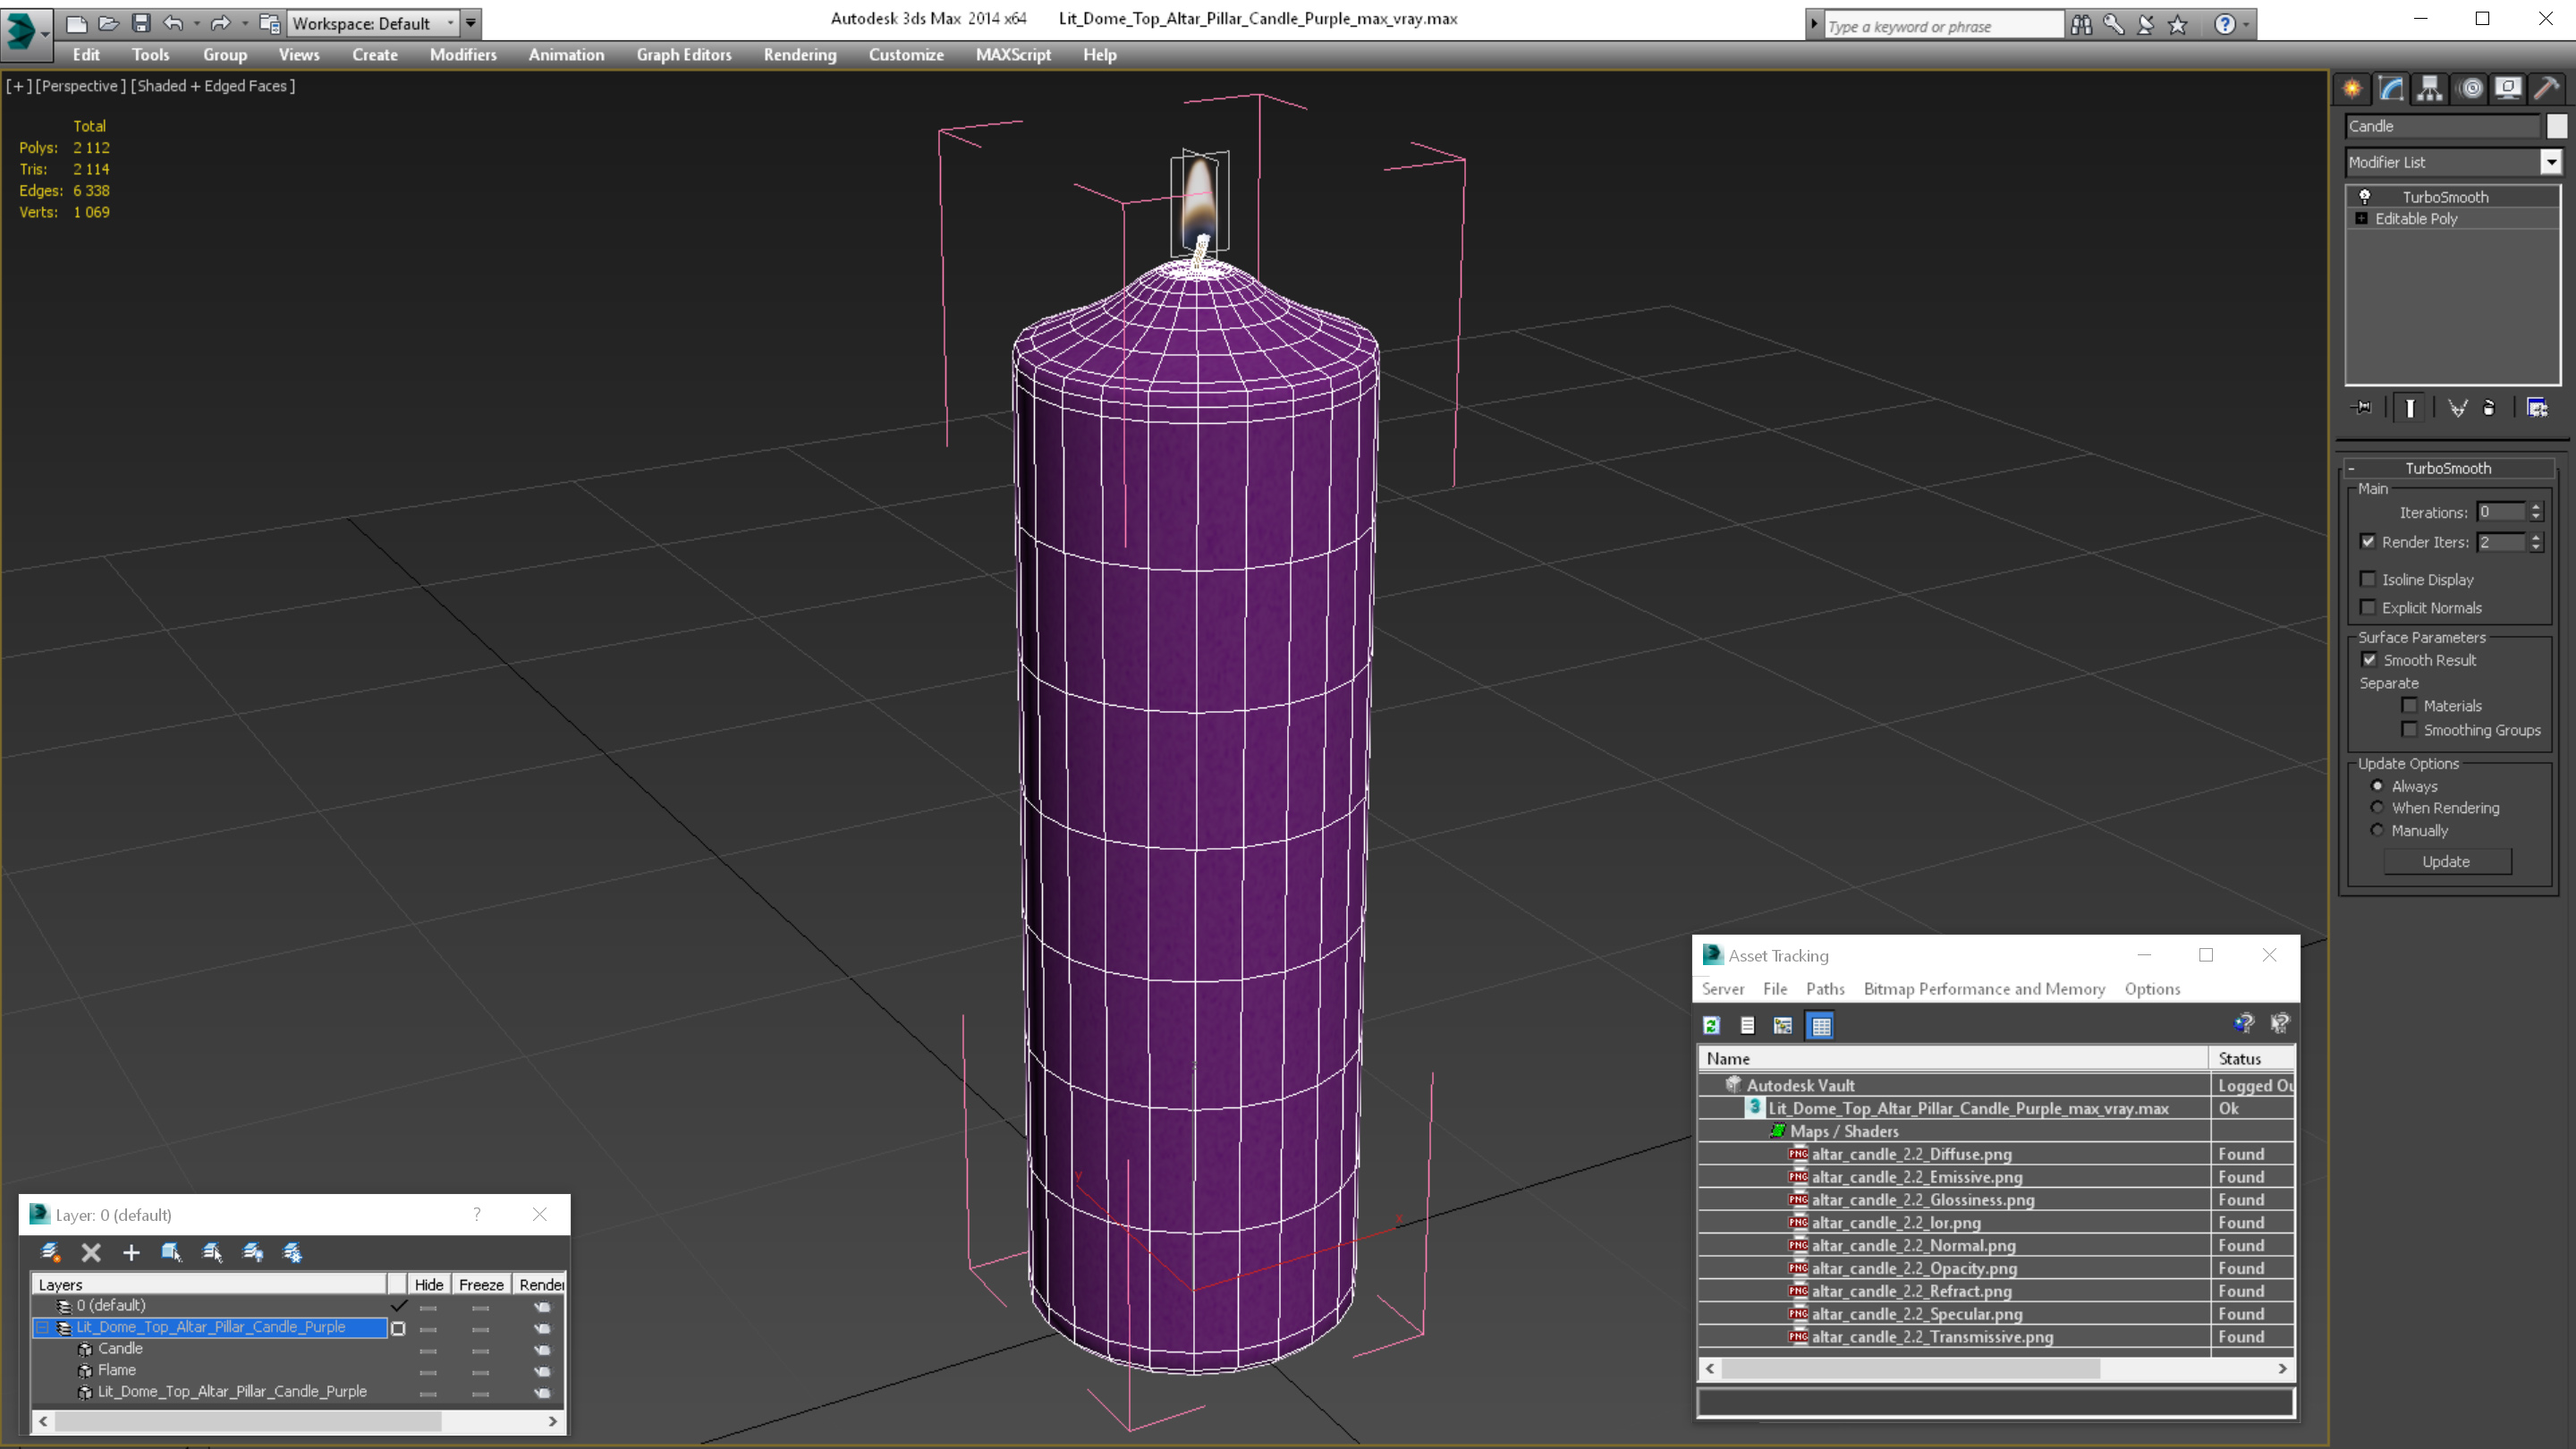Toggle TurboSmooth lightbulb visibility in stack
Screen dimensions: 2576x1449
point(2365,196)
